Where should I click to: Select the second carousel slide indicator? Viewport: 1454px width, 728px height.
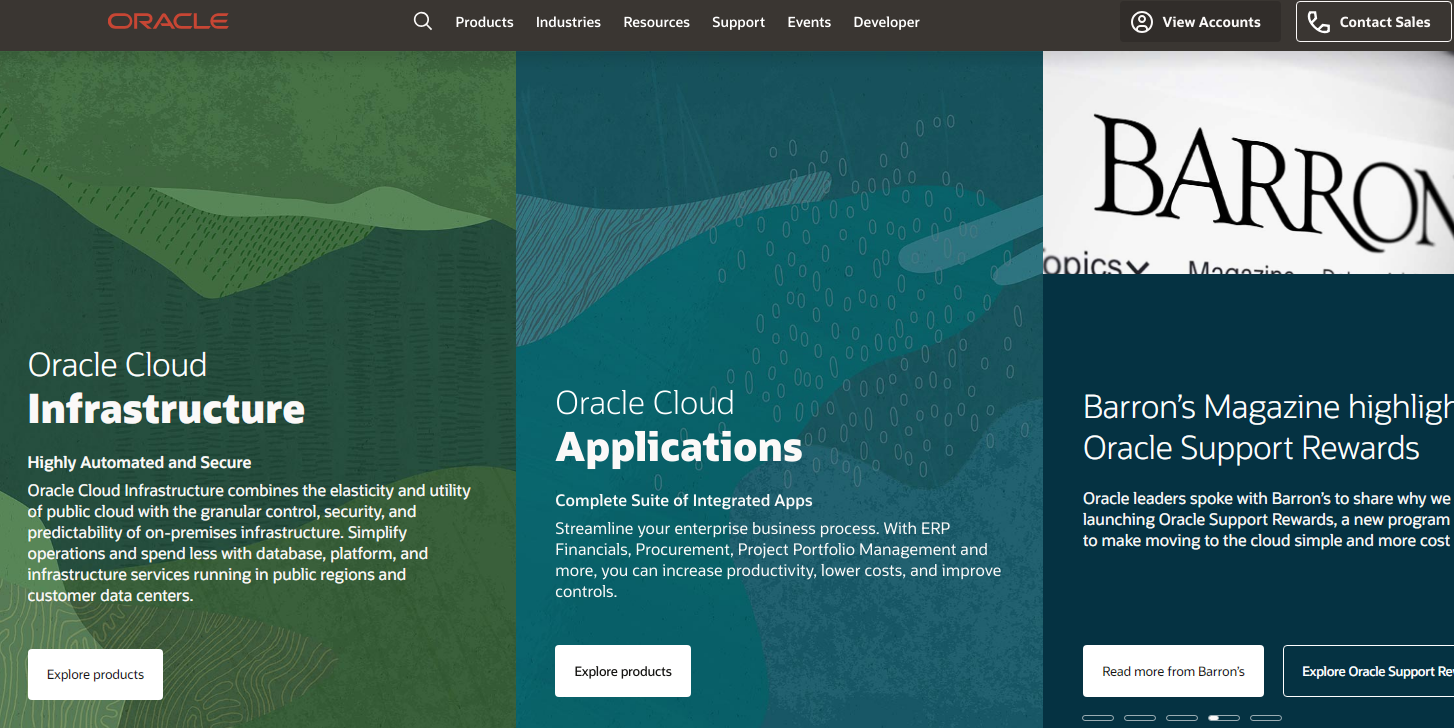(1140, 718)
